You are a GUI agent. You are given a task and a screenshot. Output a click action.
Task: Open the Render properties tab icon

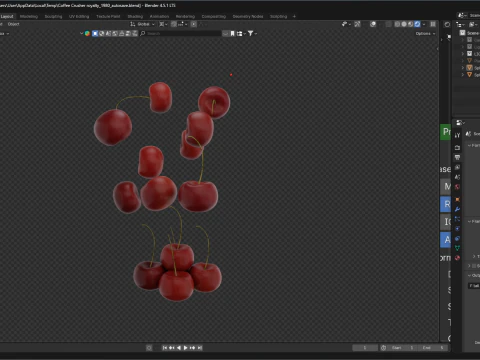tap(457, 147)
